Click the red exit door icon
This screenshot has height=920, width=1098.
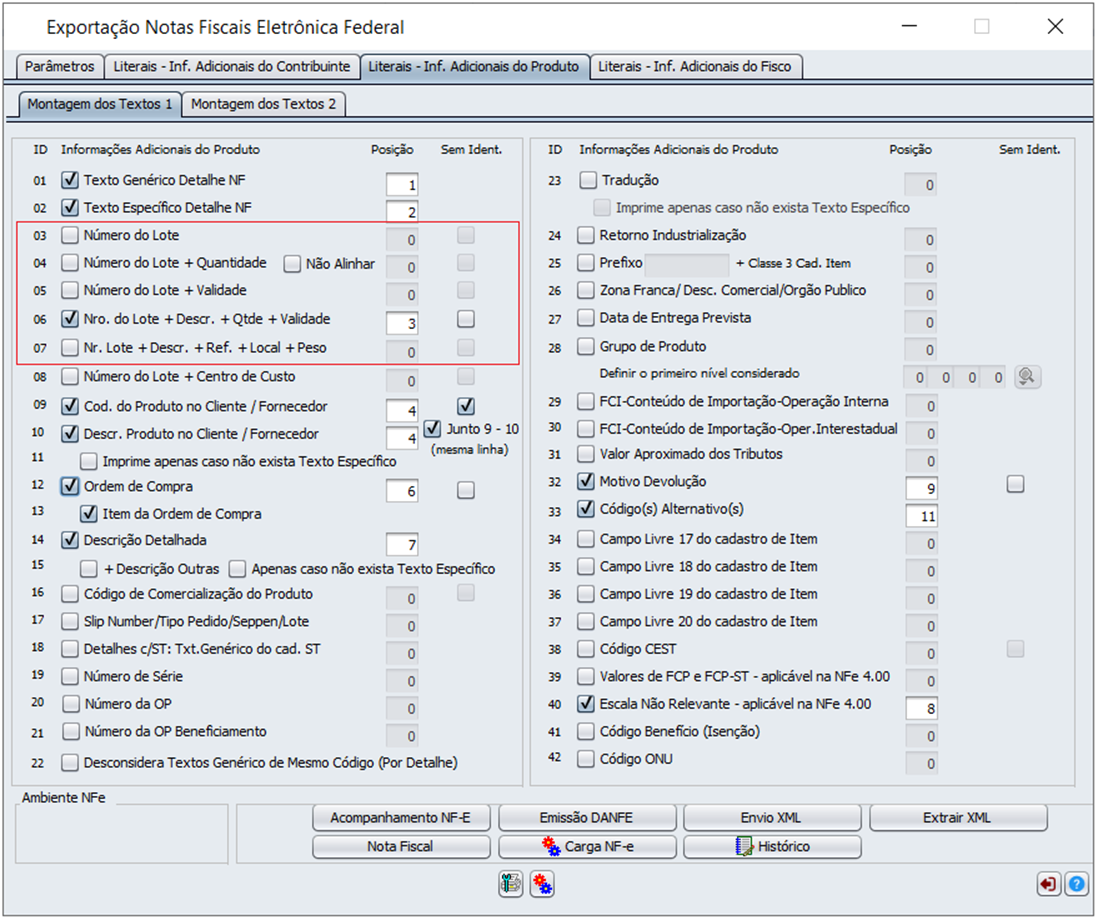pos(1049,884)
